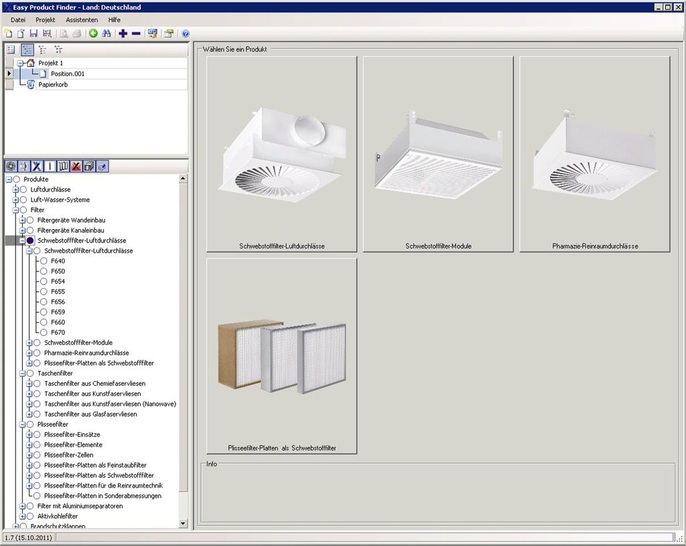Click the green back arrow icon
This screenshot has width=686, height=546.
93,33
